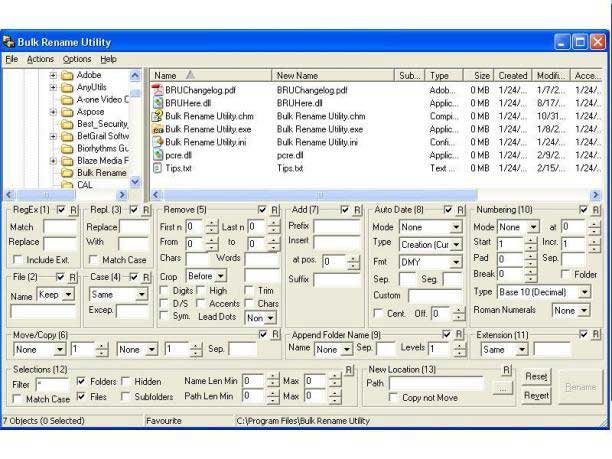The width and height of the screenshot is (612, 459).
Task: Click the folder tree horizontal scrollbar
Action: tap(46, 194)
